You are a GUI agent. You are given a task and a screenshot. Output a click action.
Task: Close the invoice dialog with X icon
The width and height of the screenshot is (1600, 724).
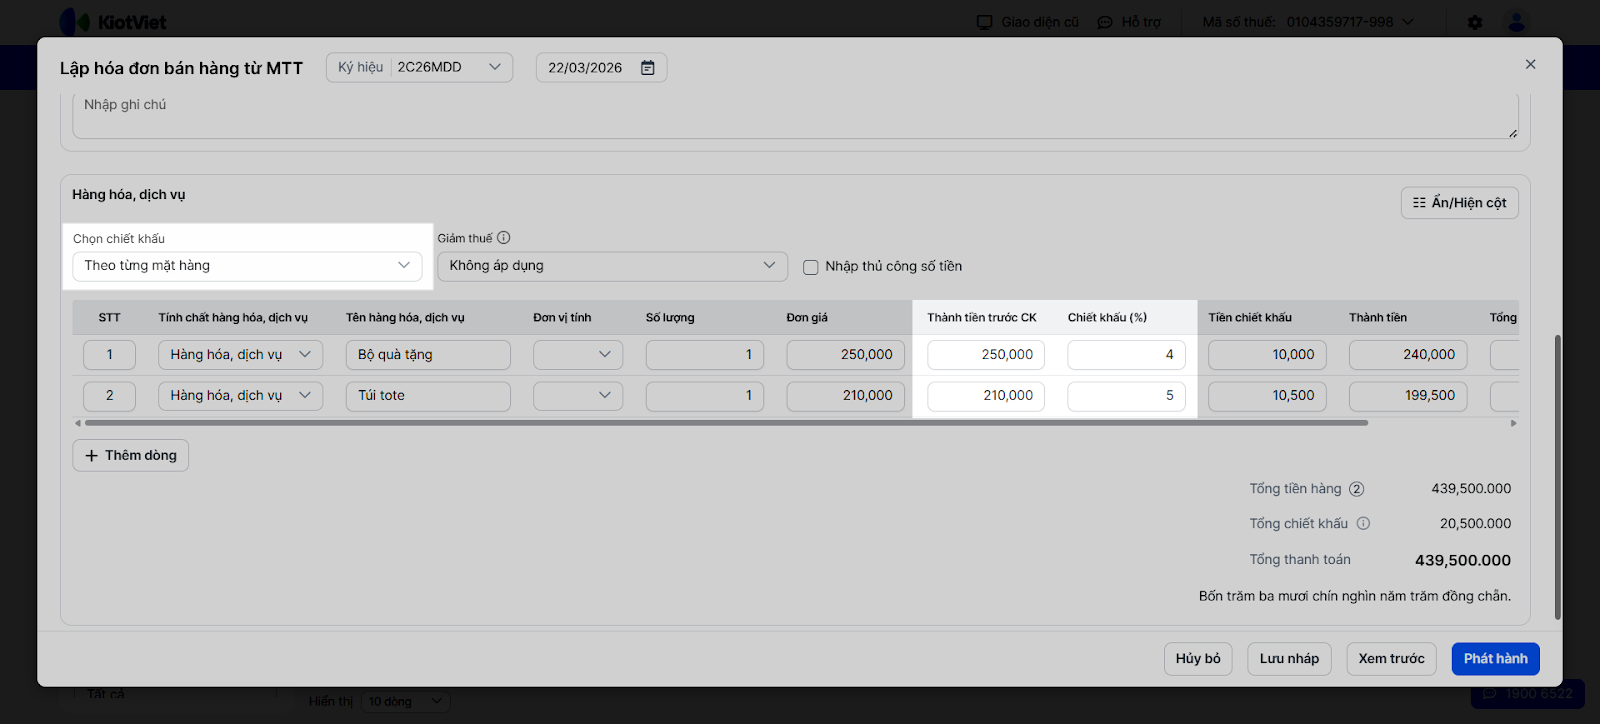pos(1530,64)
